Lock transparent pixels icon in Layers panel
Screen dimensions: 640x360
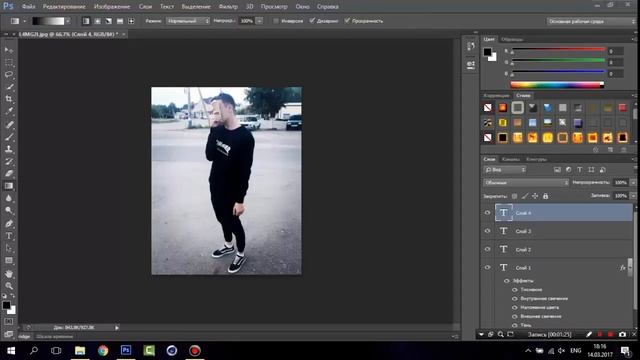(514, 196)
